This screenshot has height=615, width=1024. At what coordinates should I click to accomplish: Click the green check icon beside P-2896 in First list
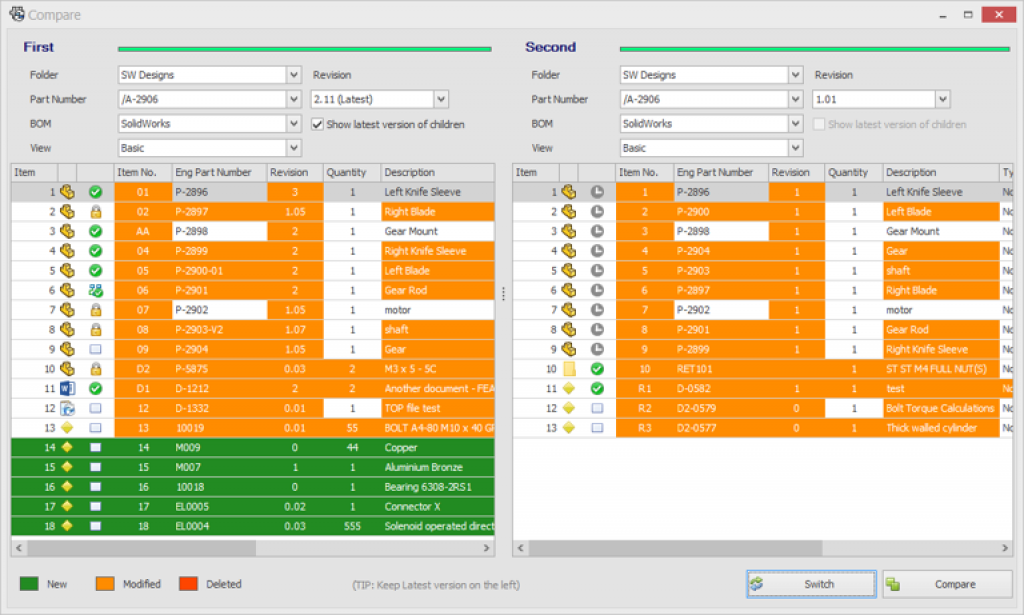click(x=96, y=191)
